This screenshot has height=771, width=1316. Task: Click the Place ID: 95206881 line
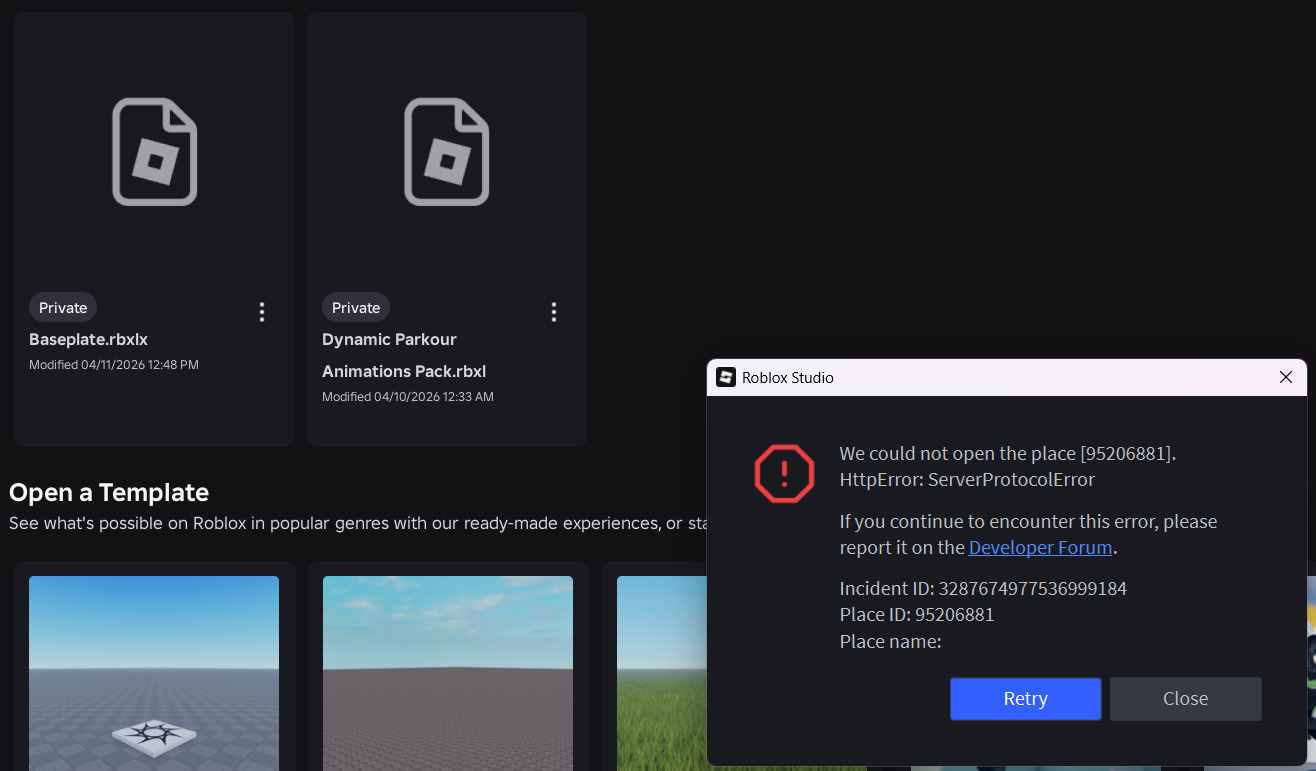(x=917, y=615)
